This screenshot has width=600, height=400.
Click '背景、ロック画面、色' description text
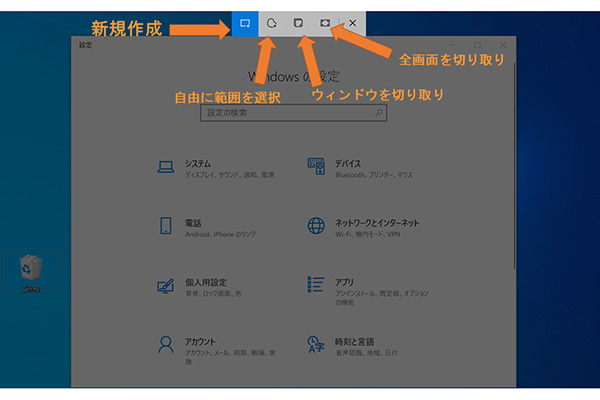pyautogui.click(x=213, y=294)
